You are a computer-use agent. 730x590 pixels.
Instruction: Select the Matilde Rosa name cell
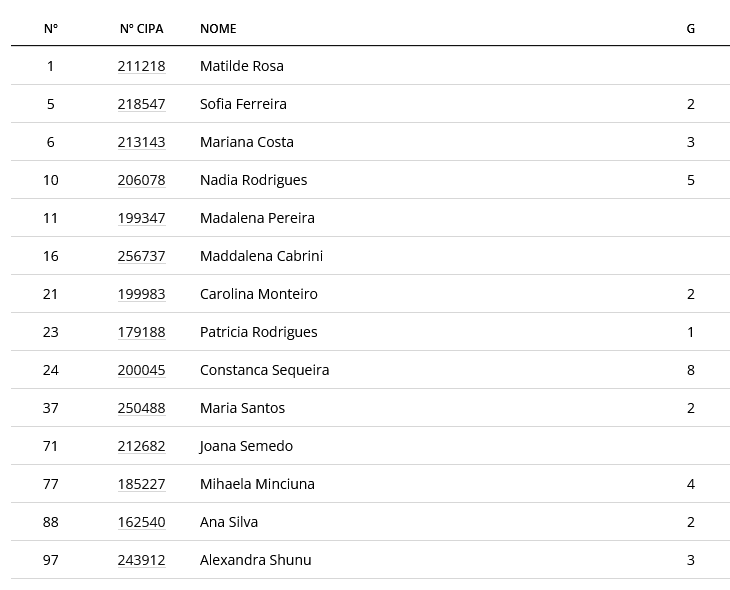(242, 66)
